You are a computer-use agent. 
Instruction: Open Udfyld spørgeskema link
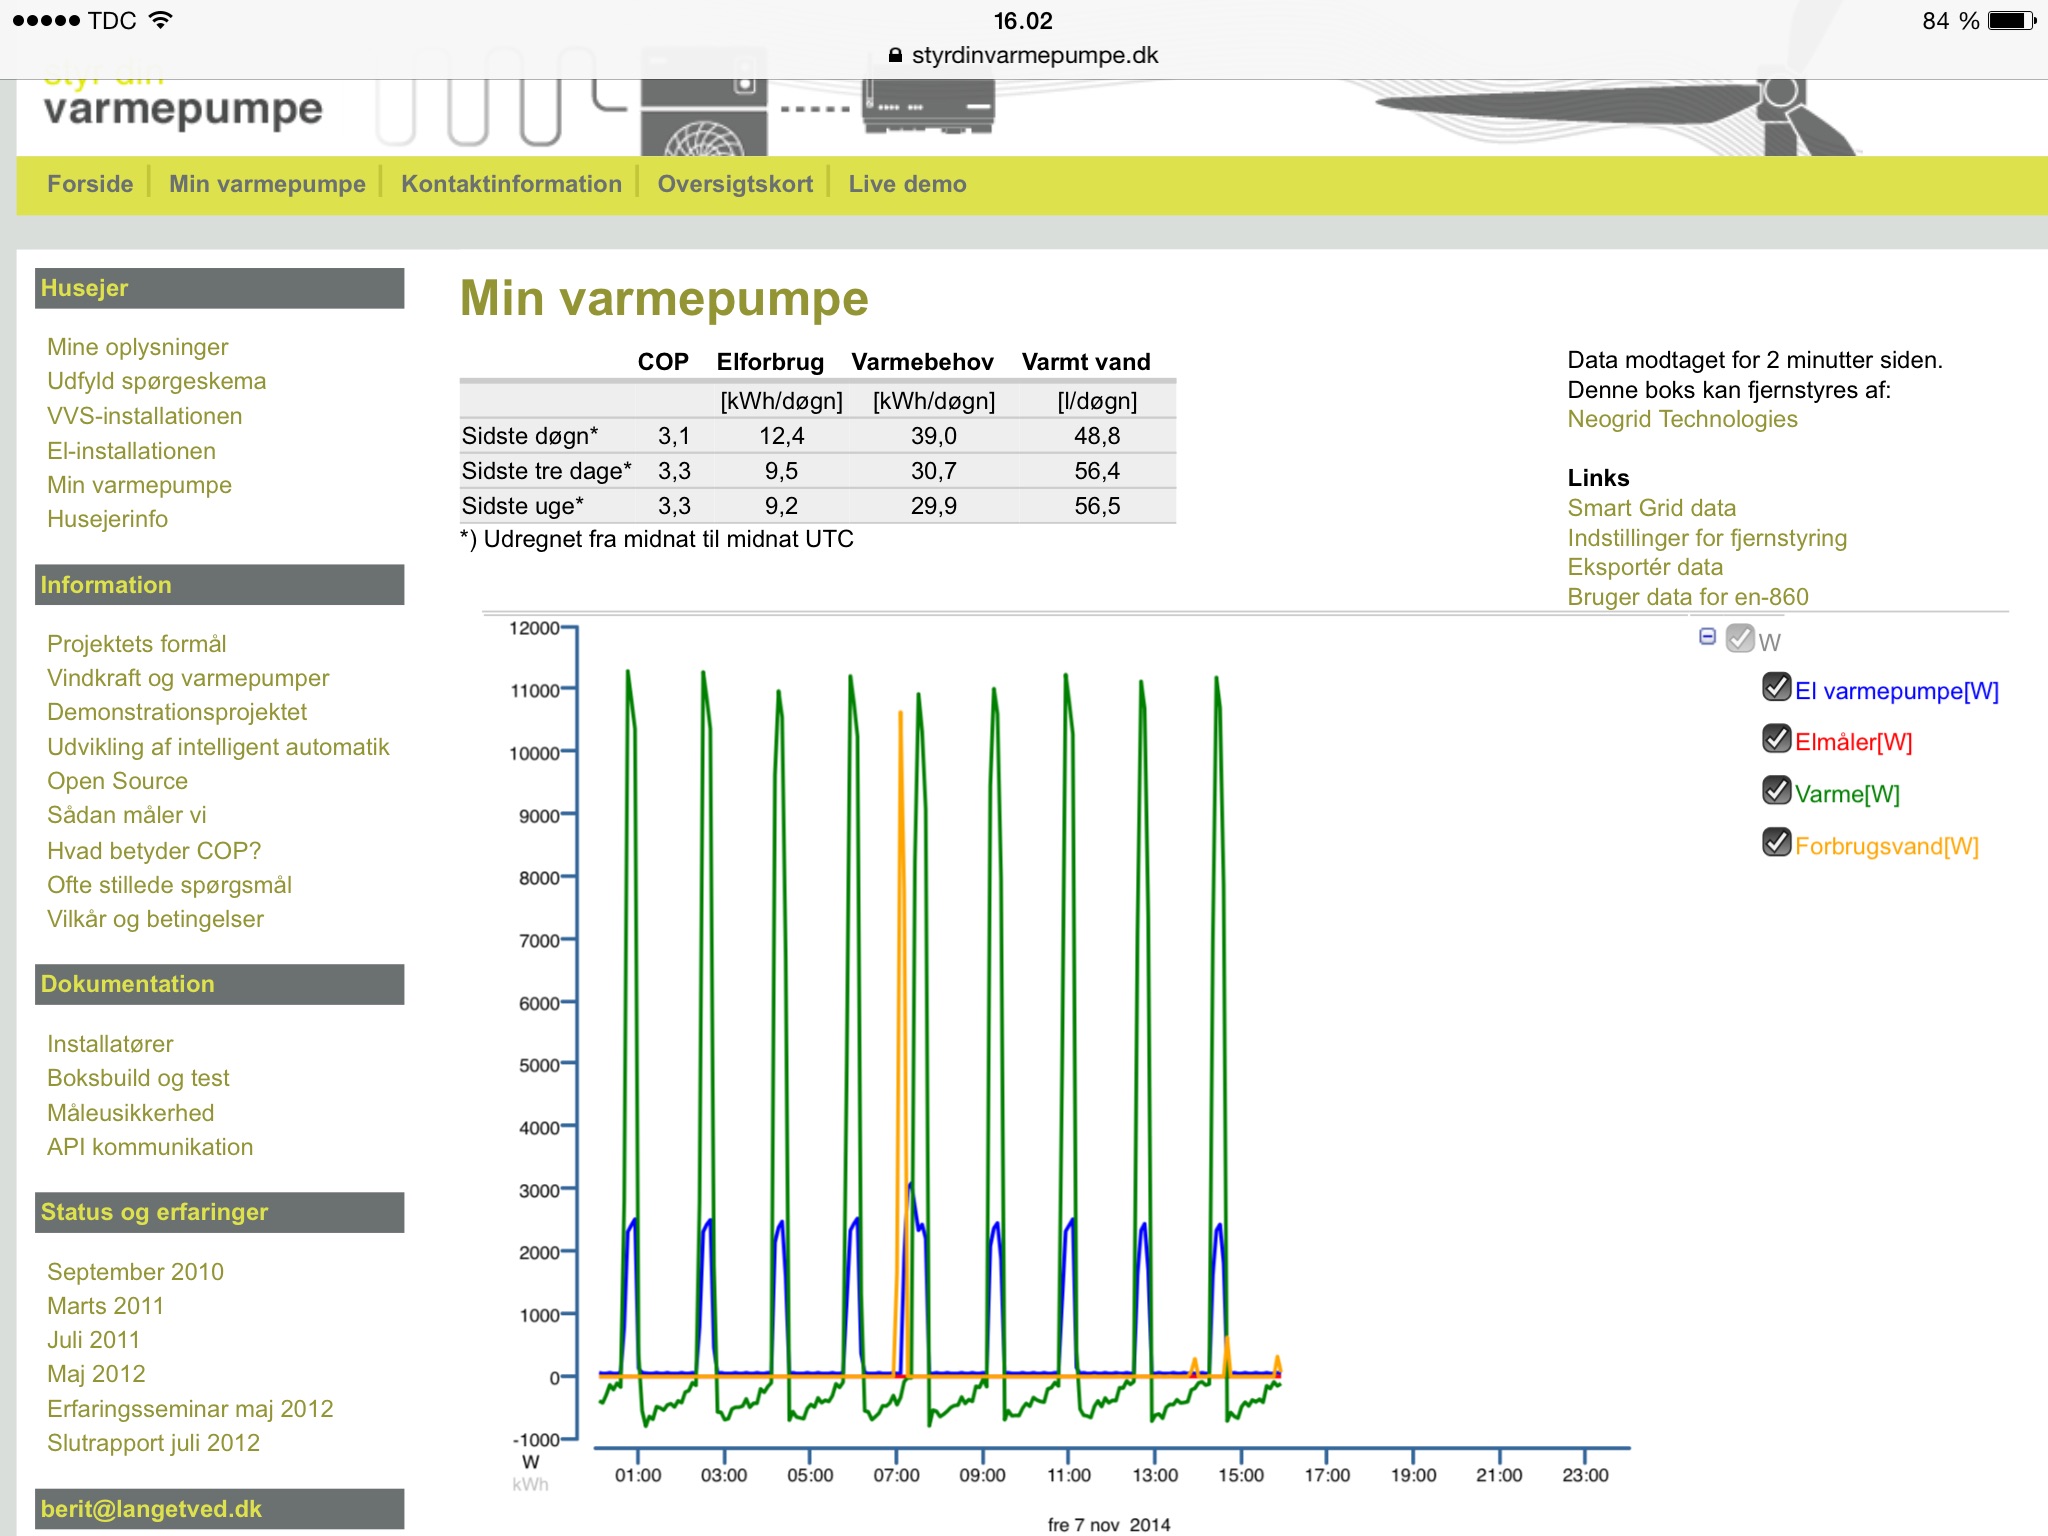point(157,381)
